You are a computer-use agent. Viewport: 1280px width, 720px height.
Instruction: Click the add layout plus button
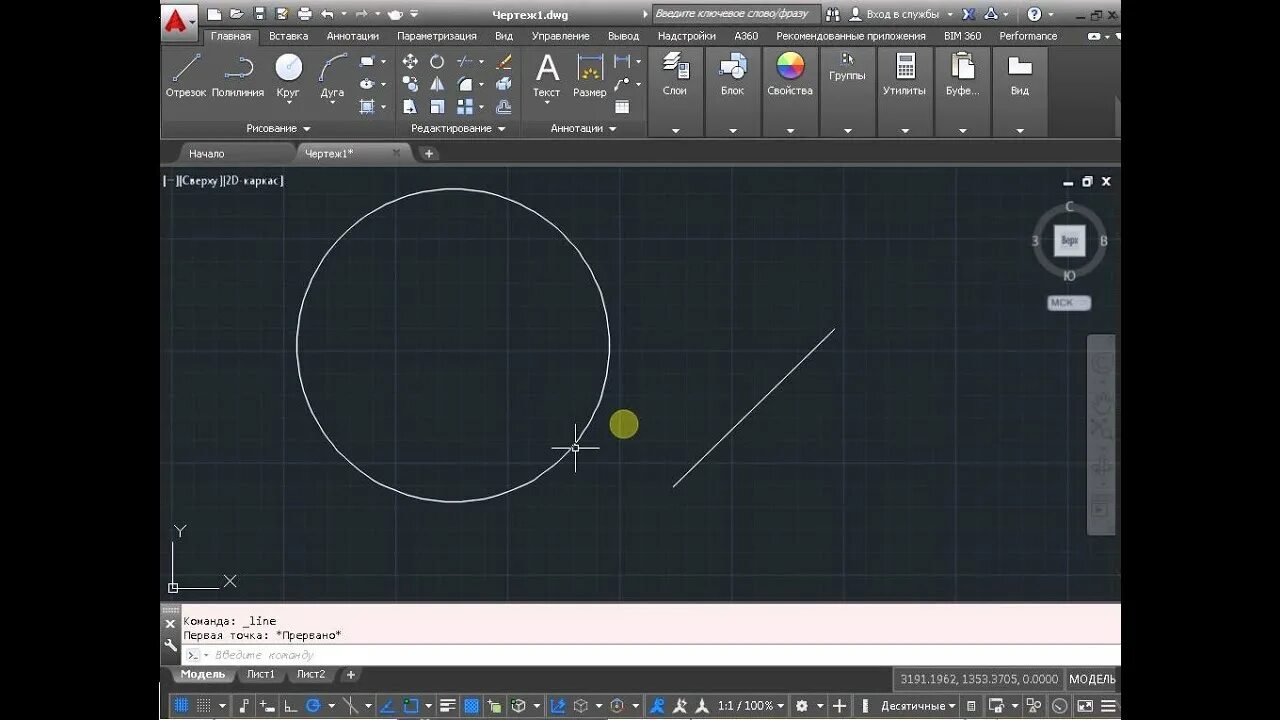tap(350, 675)
